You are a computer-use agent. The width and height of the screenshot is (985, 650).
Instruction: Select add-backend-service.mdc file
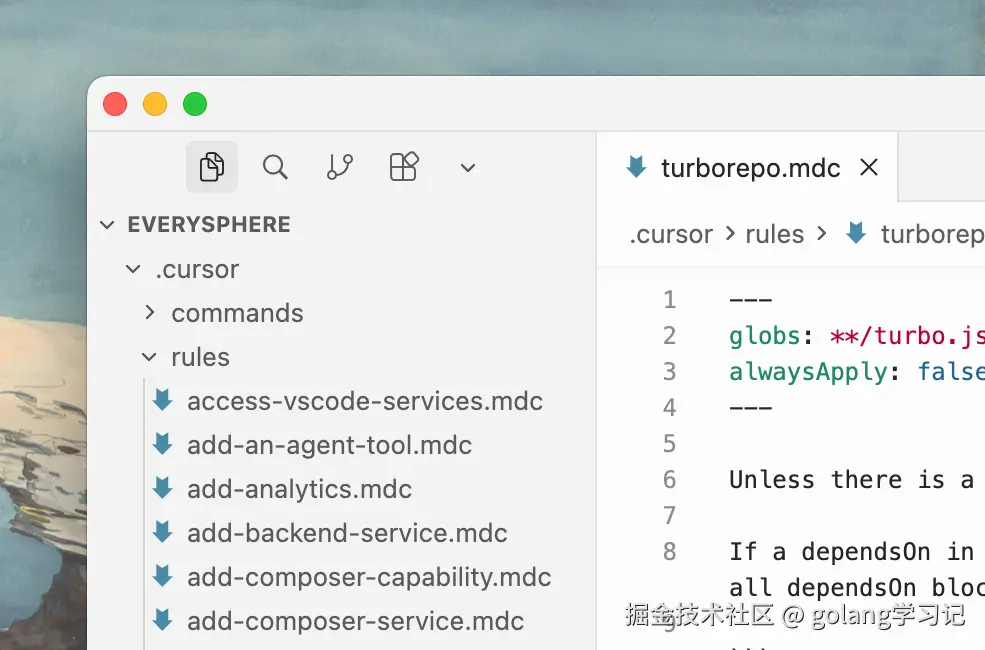[x=347, y=533]
